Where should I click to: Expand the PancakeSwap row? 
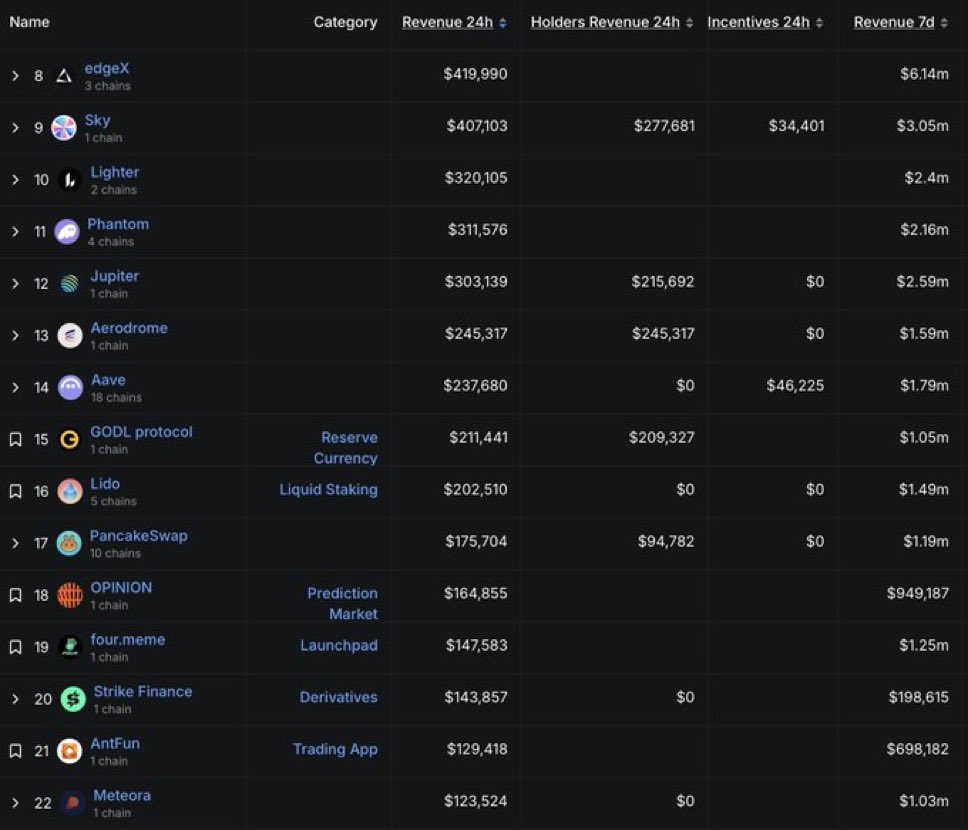(15, 543)
